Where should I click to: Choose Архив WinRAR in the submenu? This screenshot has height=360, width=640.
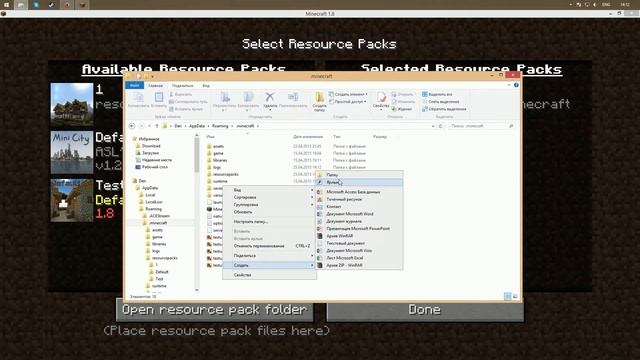click(360, 236)
